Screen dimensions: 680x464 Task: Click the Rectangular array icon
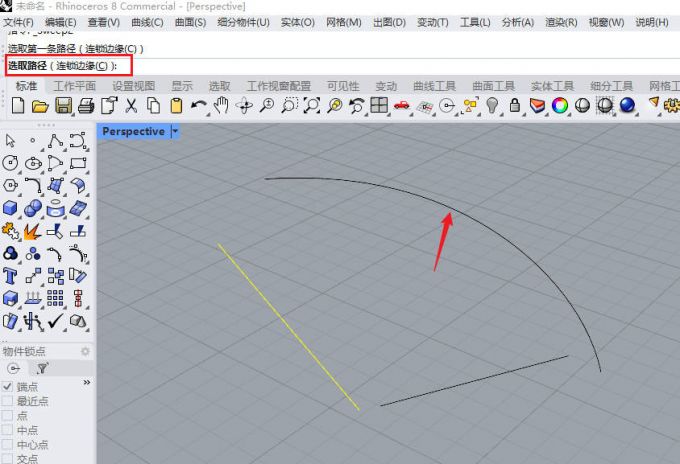coord(55,298)
